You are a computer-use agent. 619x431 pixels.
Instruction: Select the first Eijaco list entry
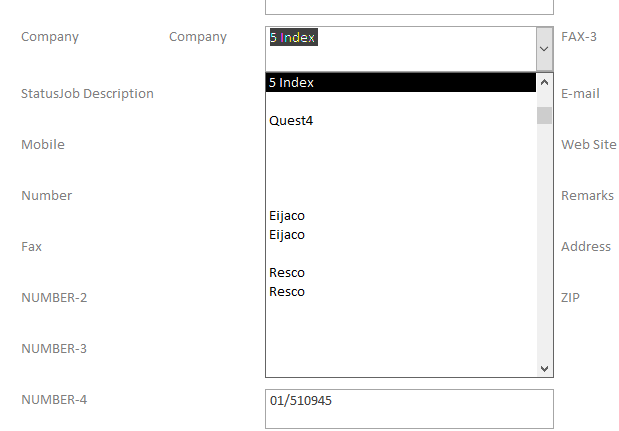[x=287, y=215]
